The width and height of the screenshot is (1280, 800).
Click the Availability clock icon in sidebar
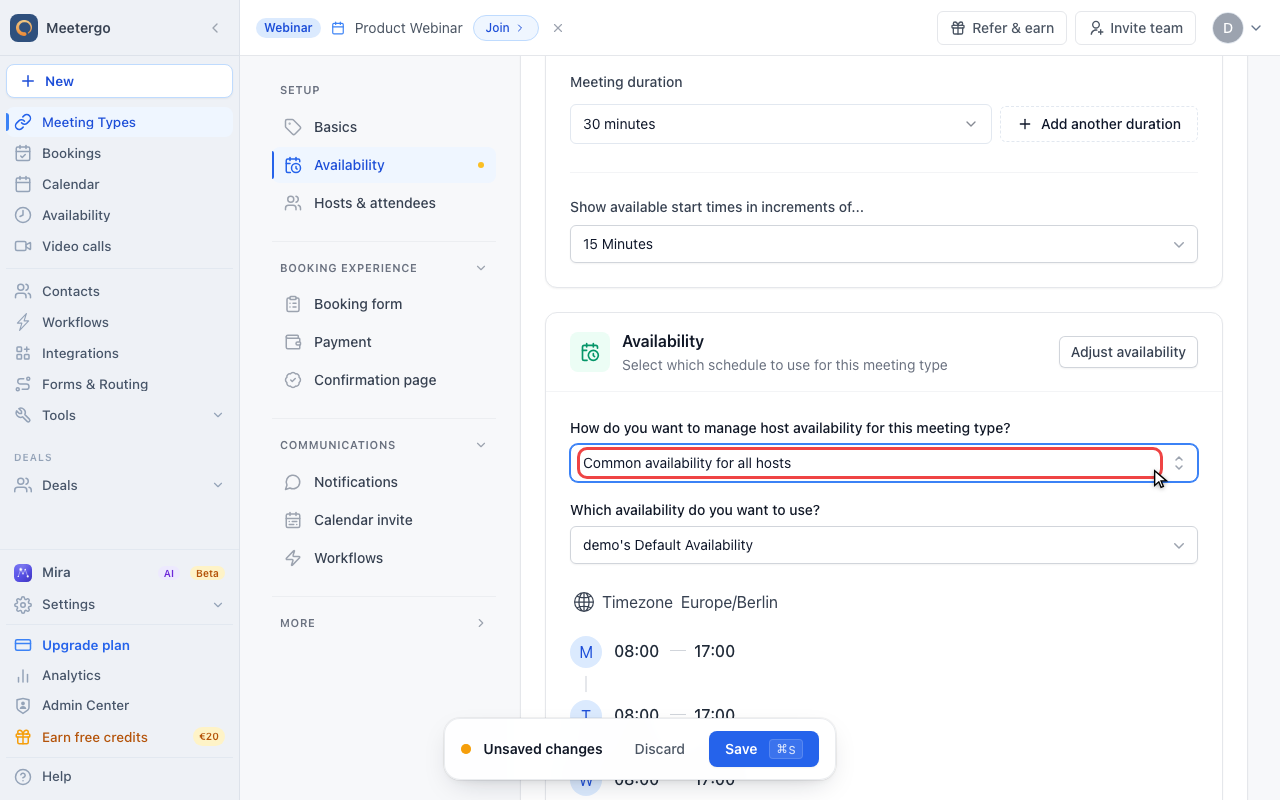point(23,215)
